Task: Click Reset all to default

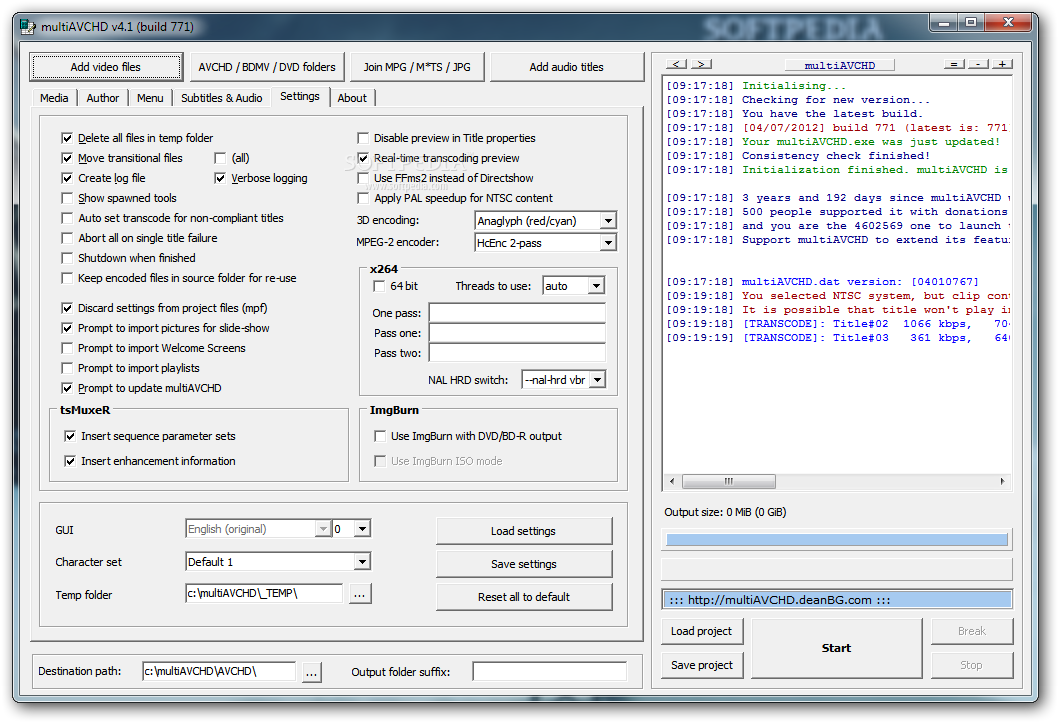Action: (523, 597)
